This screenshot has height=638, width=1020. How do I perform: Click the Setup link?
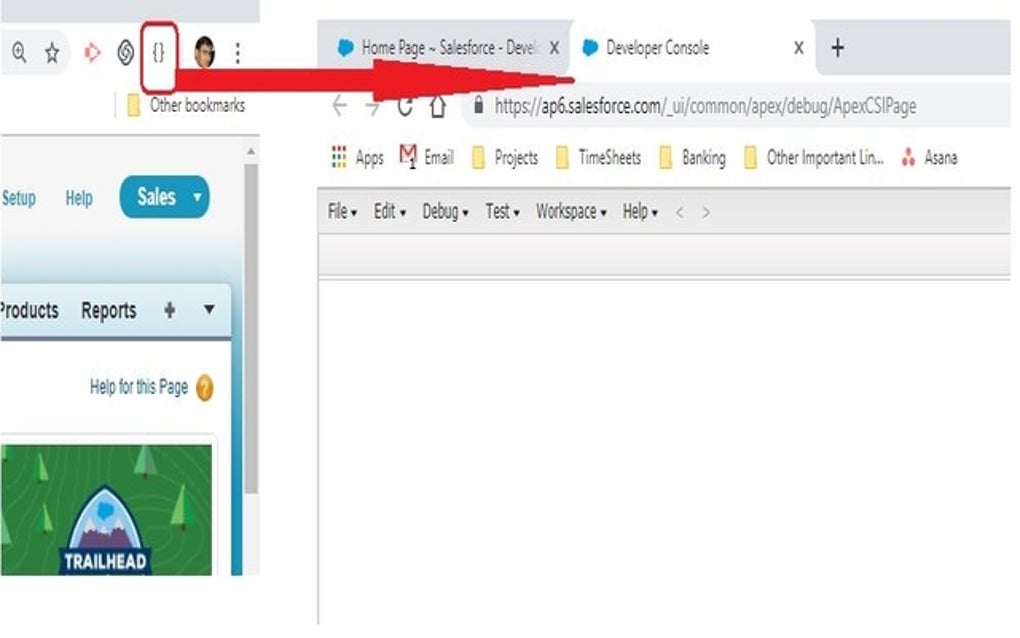click(x=19, y=198)
